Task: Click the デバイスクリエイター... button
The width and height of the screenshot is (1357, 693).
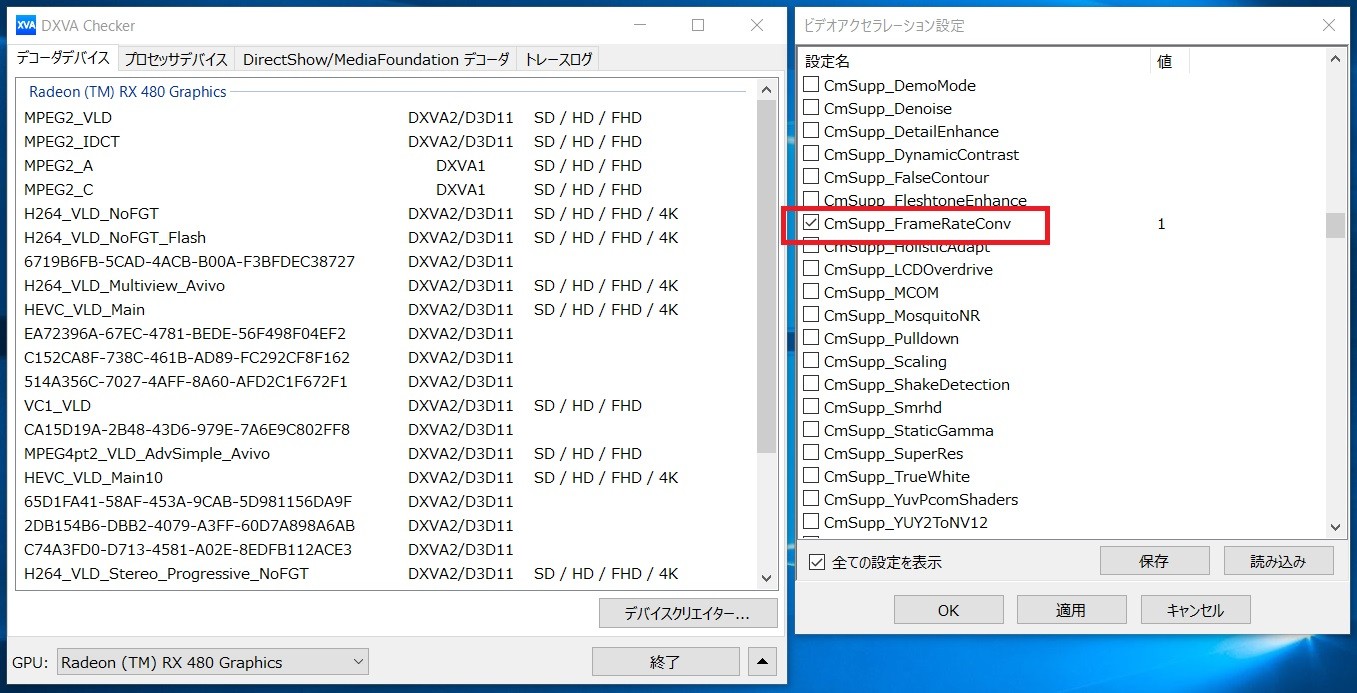Action: click(688, 613)
